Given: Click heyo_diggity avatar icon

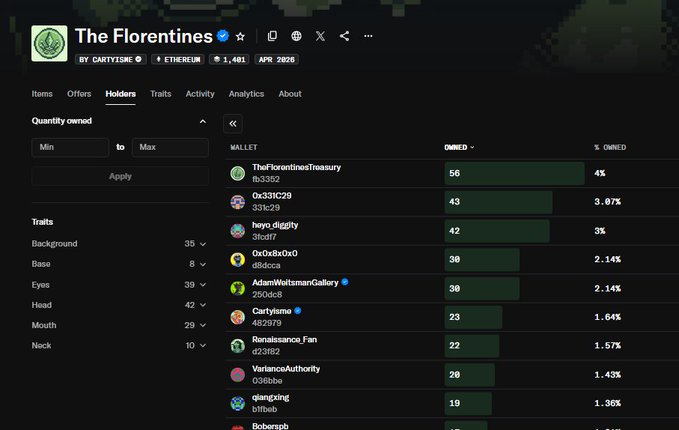Looking at the screenshot, I should 238,231.
